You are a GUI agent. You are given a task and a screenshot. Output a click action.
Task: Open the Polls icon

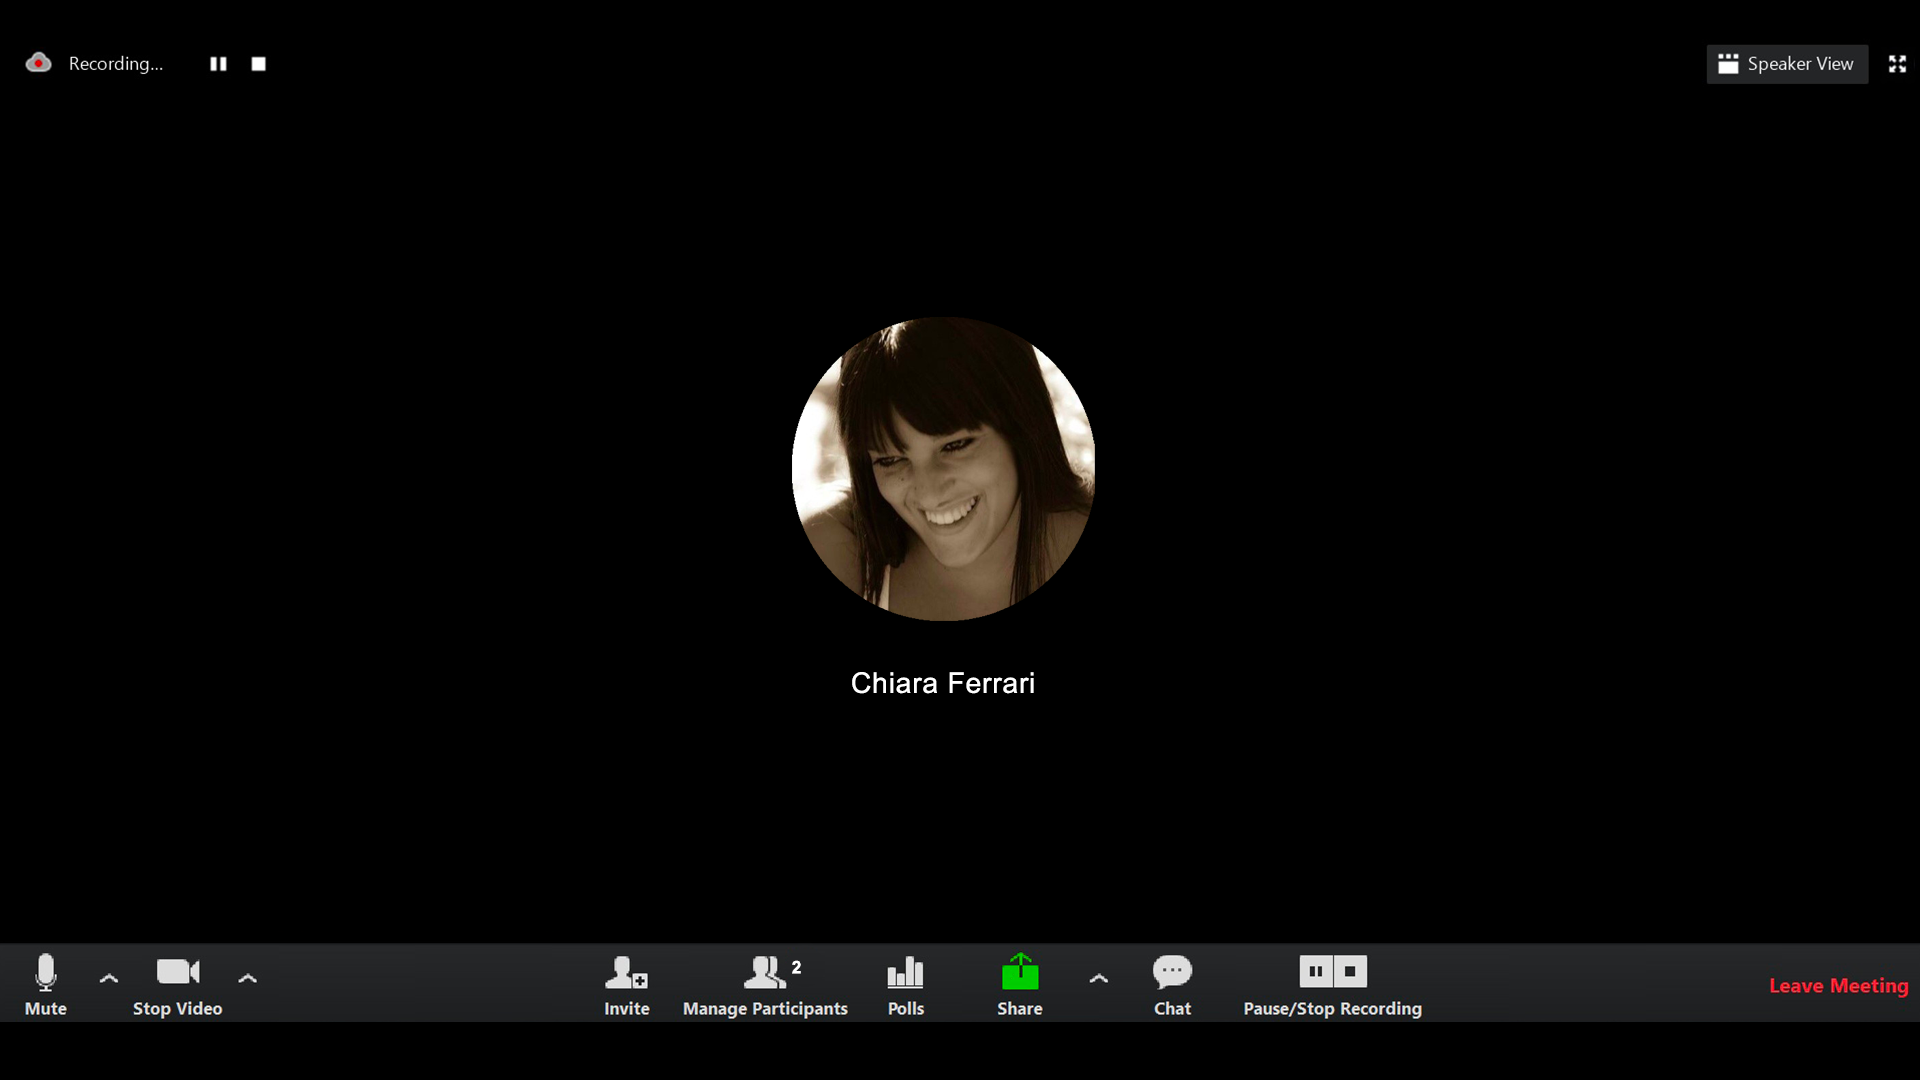coord(905,972)
